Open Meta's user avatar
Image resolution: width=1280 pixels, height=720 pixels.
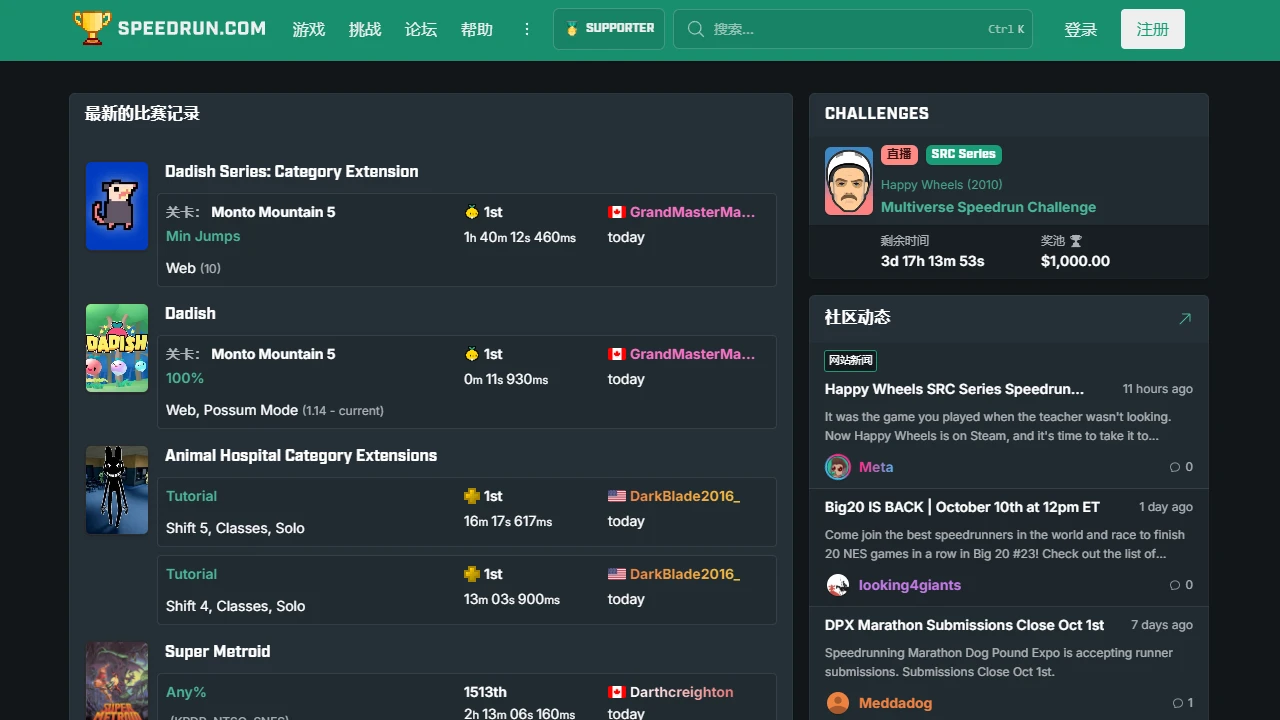click(838, 467)
